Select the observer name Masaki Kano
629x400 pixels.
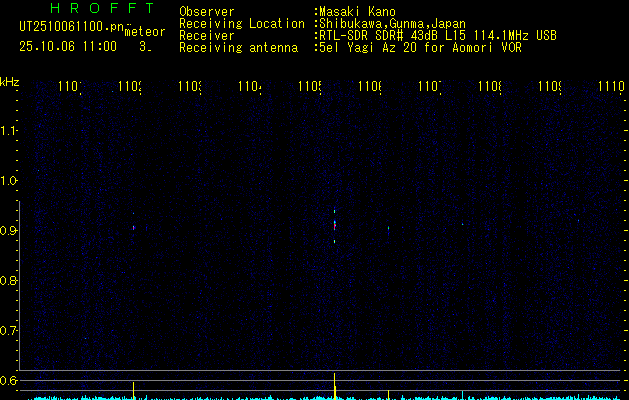[x=357, y=12]
